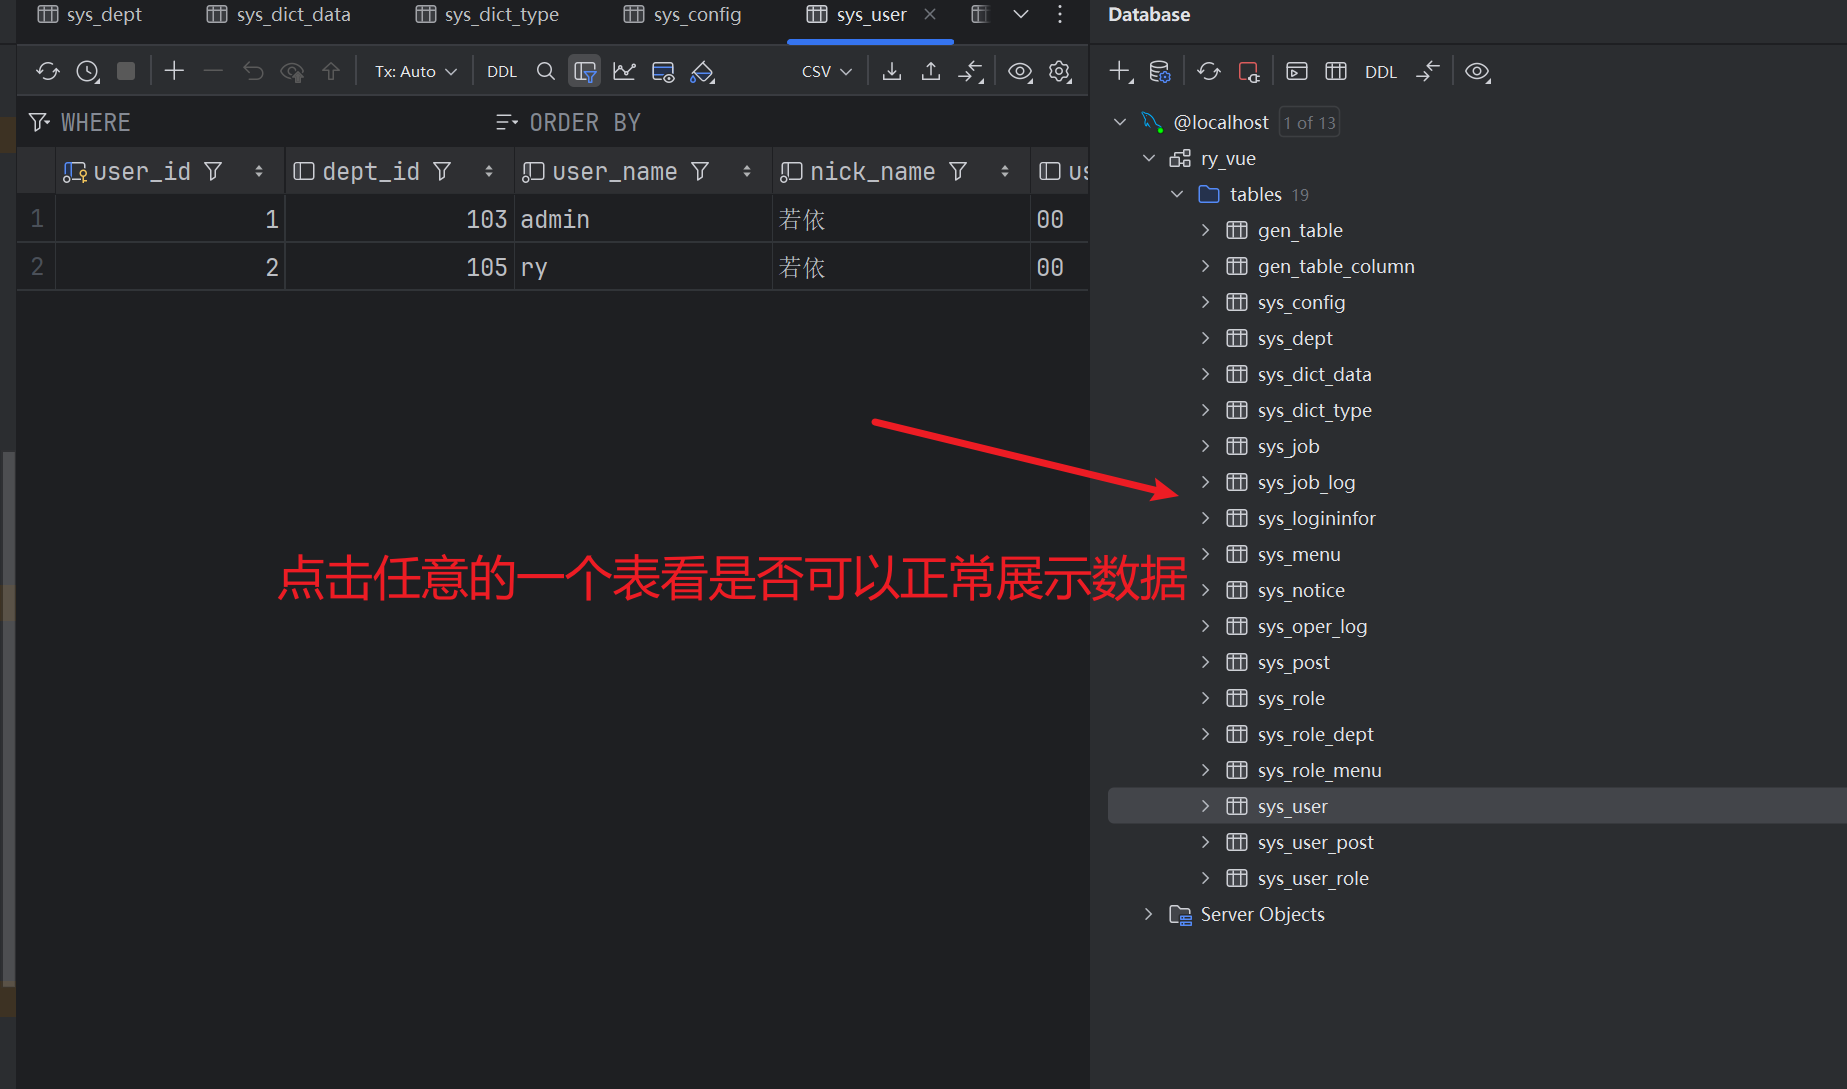Toggle the local filter panel icon
1847x1089 pixels.
coord(585,72)
